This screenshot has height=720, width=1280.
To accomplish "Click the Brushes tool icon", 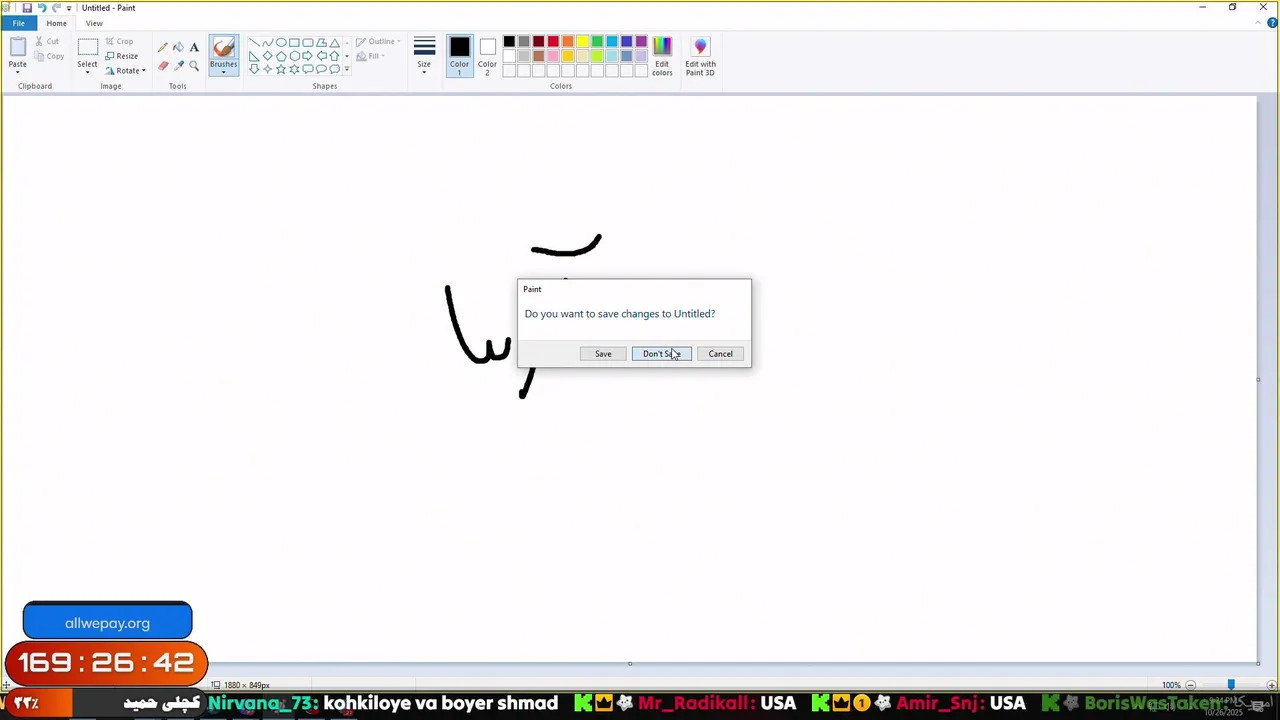I will [224, 46].
